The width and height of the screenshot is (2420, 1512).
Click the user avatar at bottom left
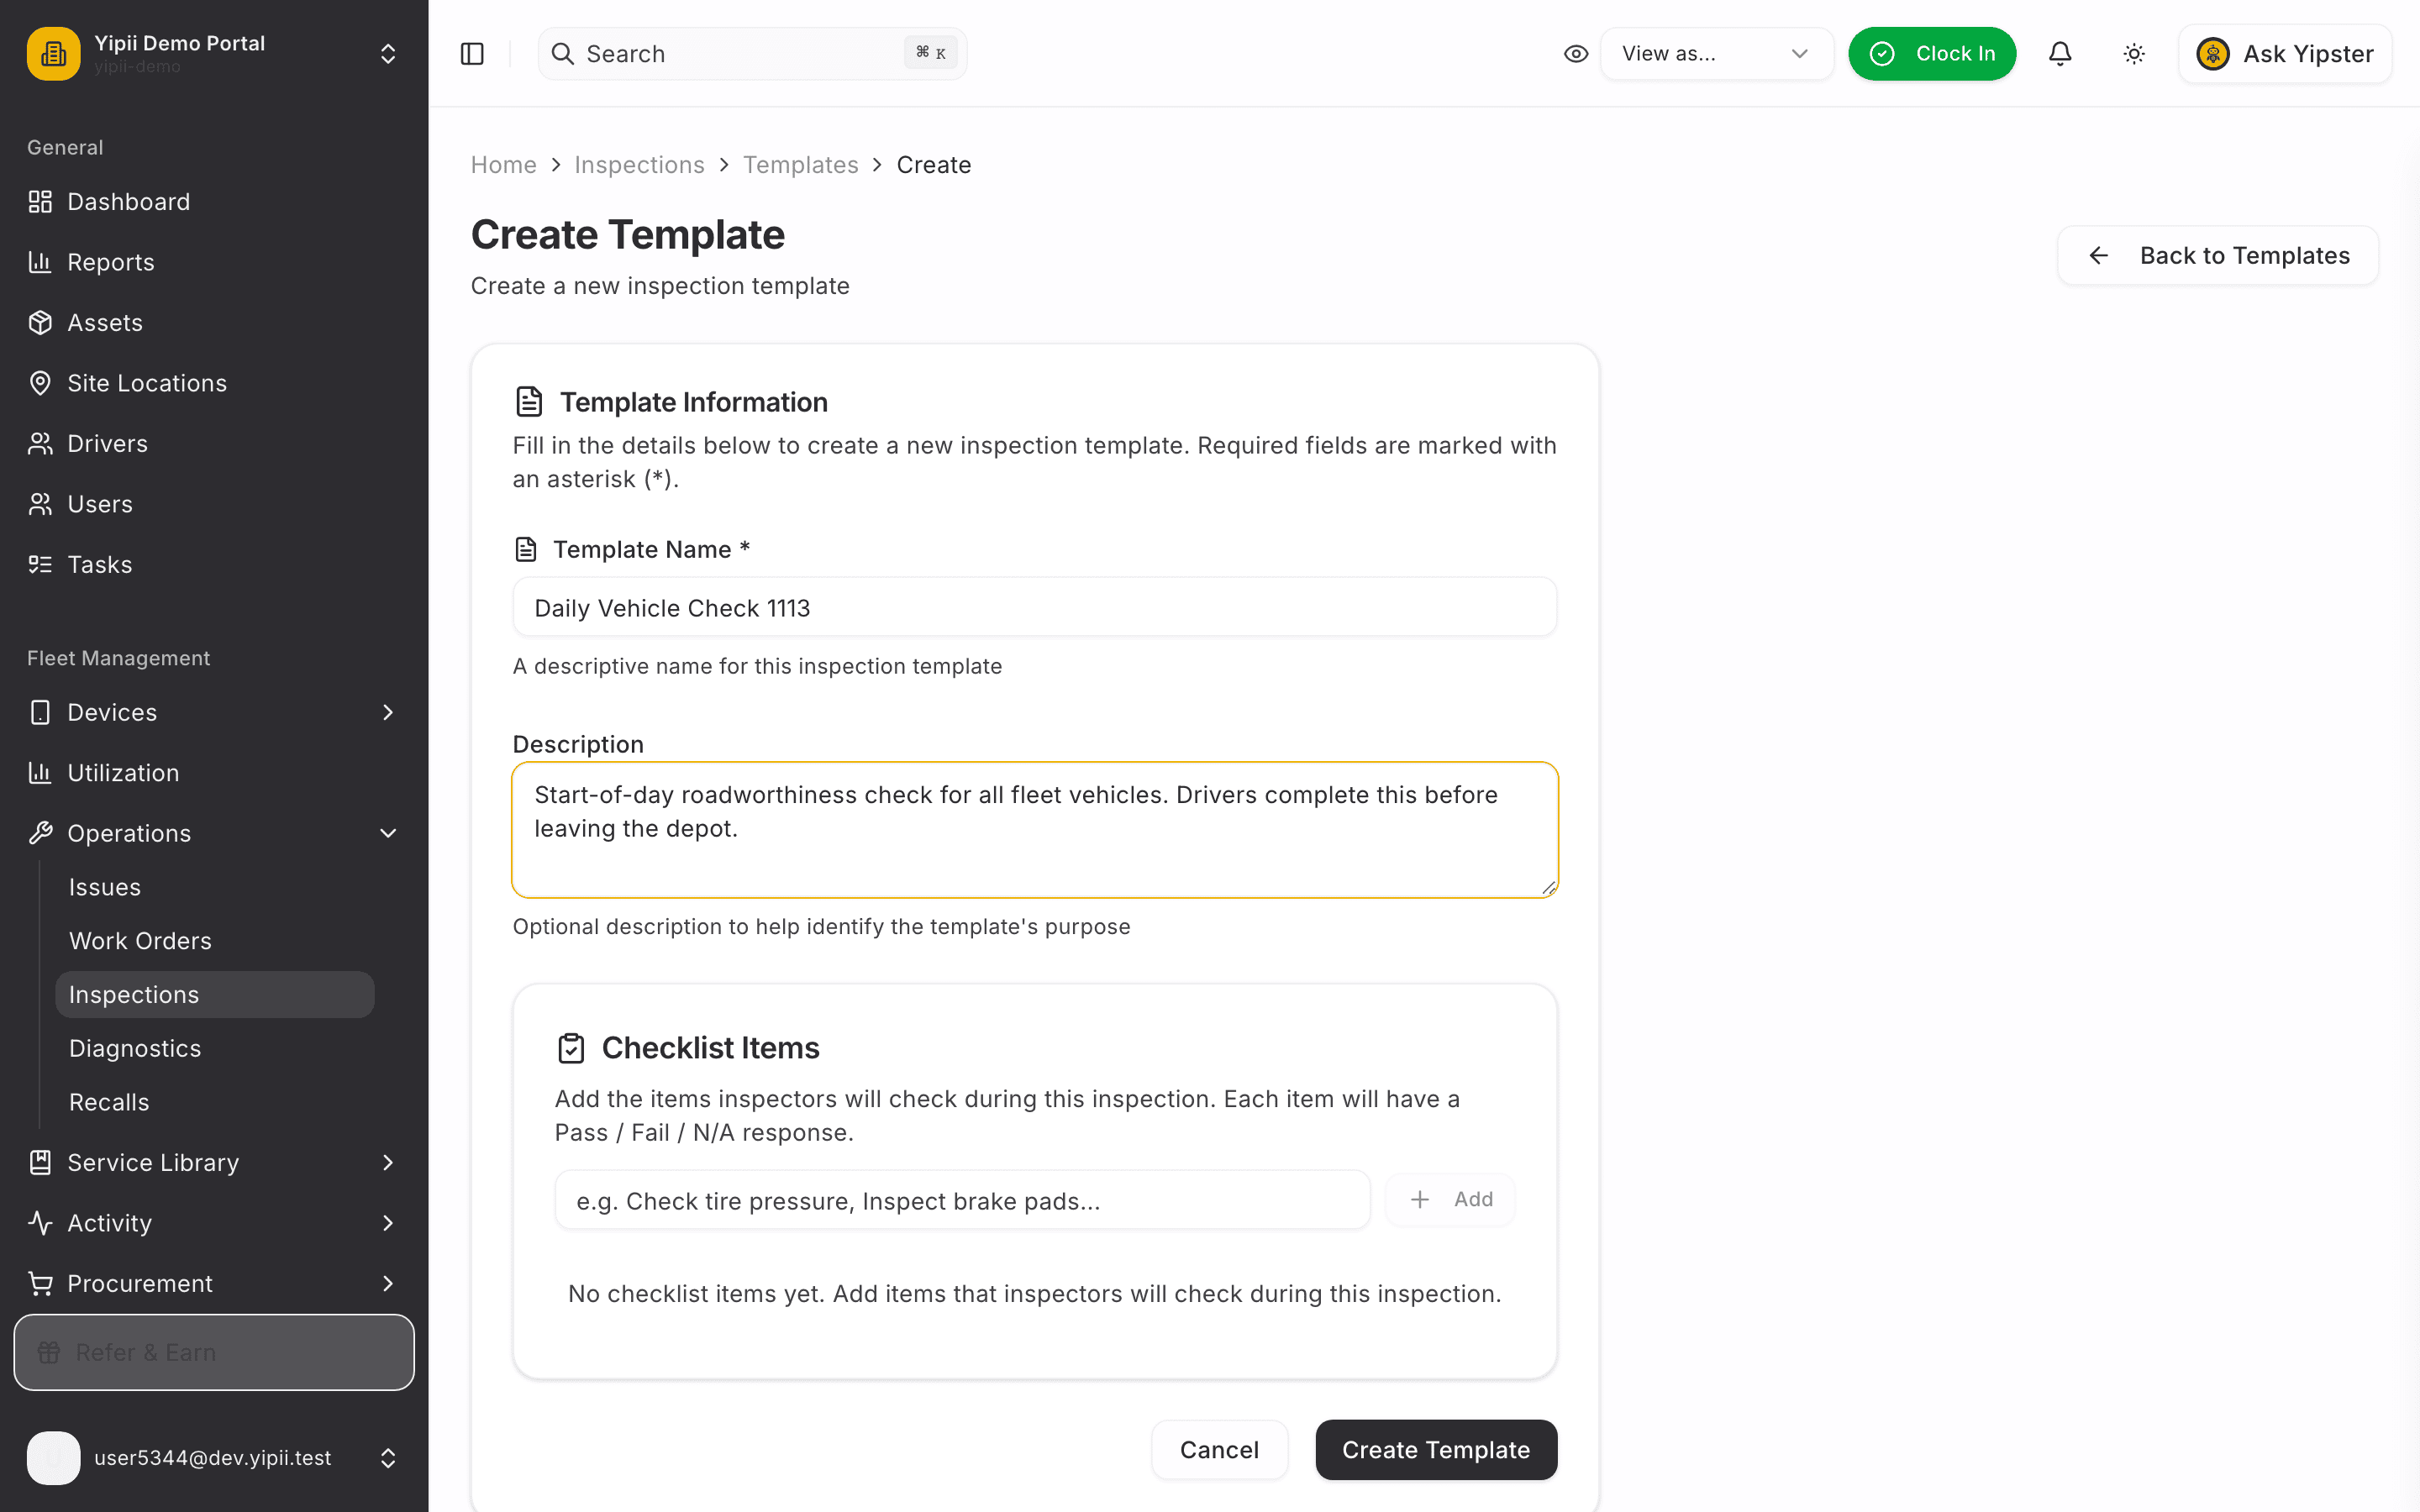click(54, 1458)
